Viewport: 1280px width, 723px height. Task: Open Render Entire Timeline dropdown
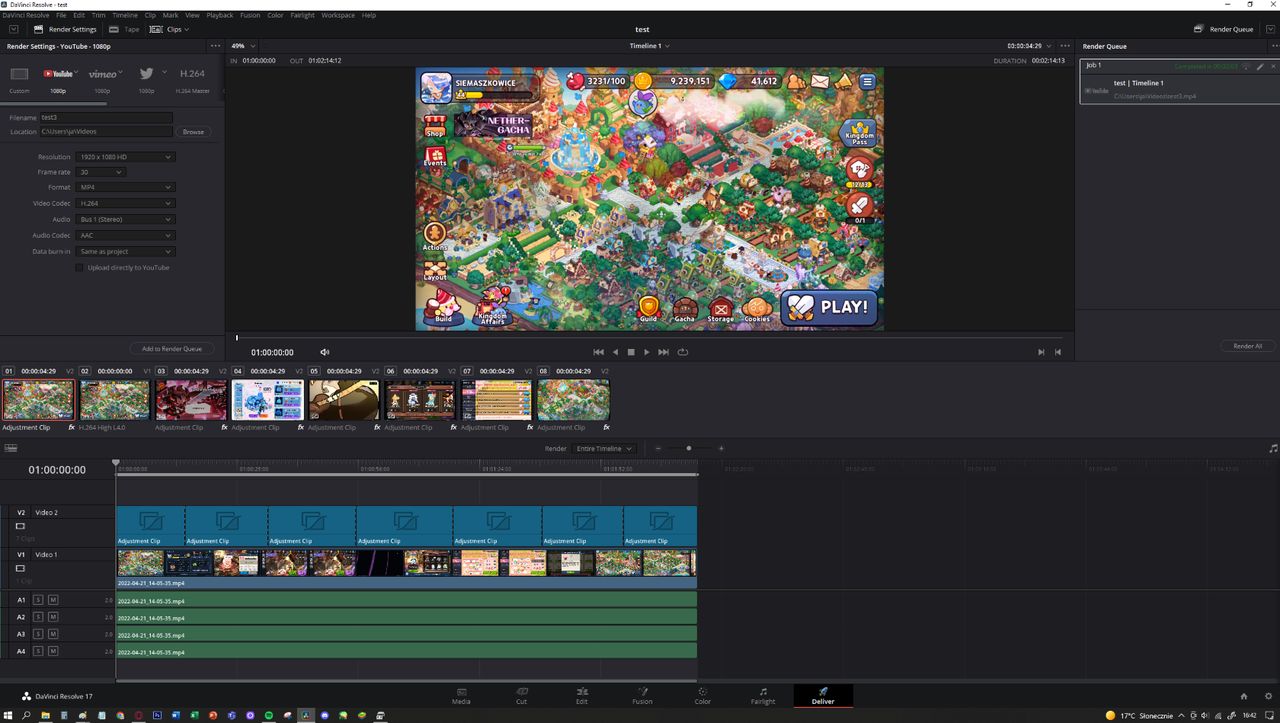pyautogui.click(x=603, y=448)
